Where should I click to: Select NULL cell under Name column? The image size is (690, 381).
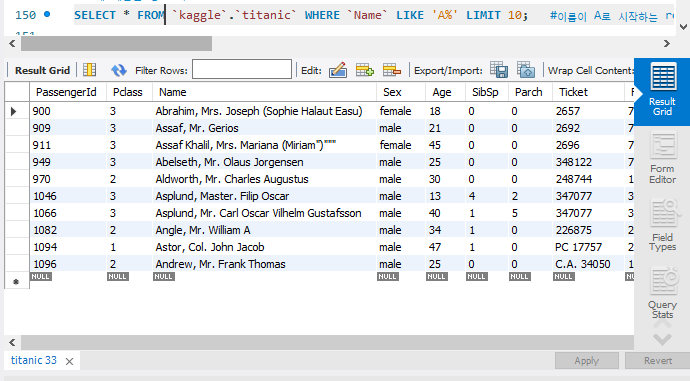(164, 277)
